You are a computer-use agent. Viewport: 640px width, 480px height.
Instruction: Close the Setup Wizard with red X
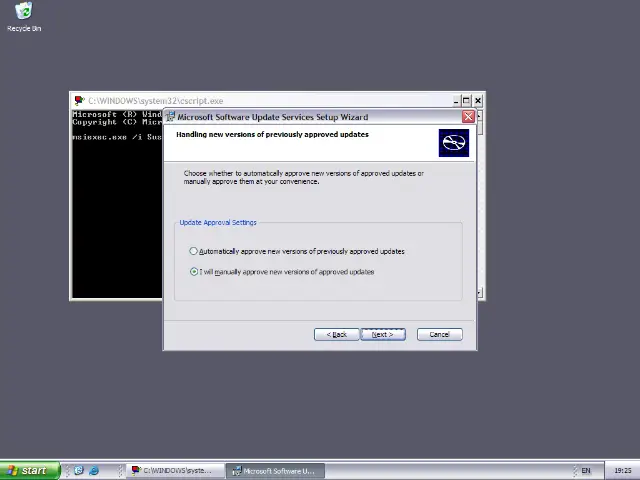click(x=468, y=117)
